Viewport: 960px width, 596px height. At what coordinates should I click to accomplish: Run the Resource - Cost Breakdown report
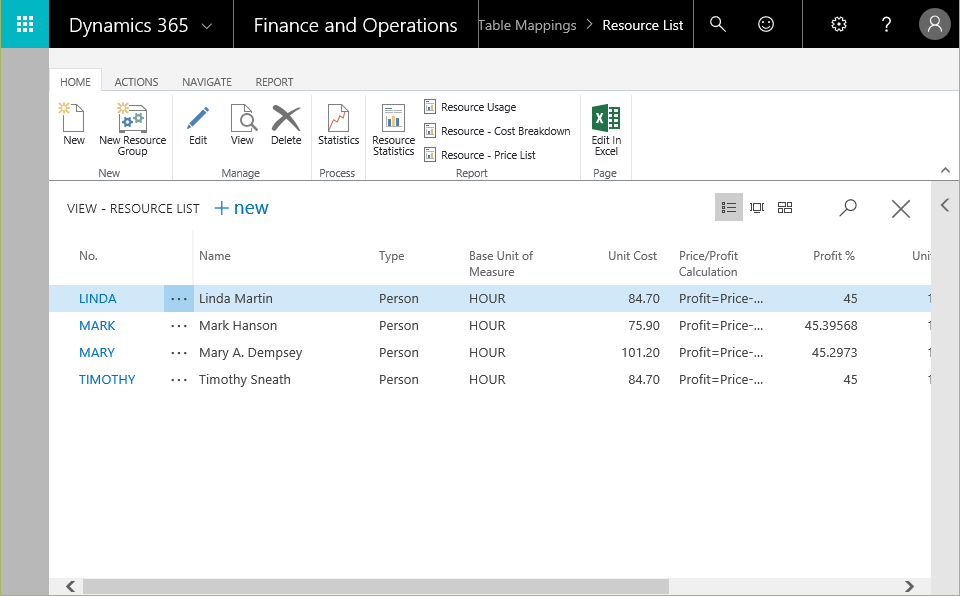(497, 131)
